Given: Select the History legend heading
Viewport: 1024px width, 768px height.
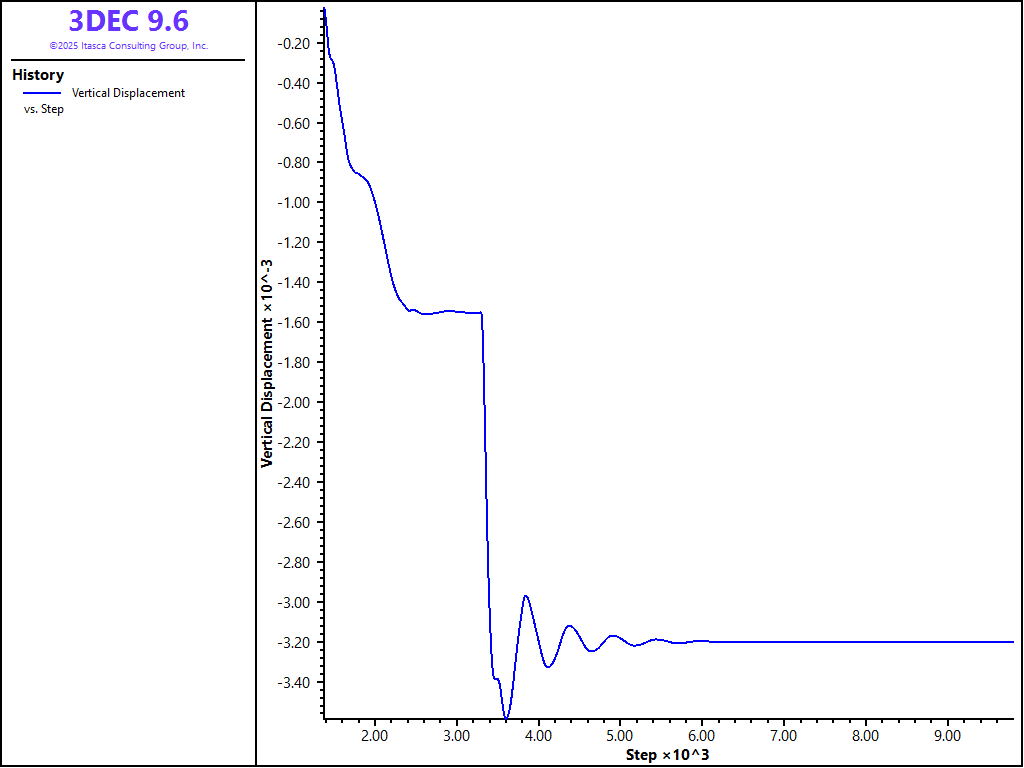Looking at the screenshot, I should [x=38, y=75].
